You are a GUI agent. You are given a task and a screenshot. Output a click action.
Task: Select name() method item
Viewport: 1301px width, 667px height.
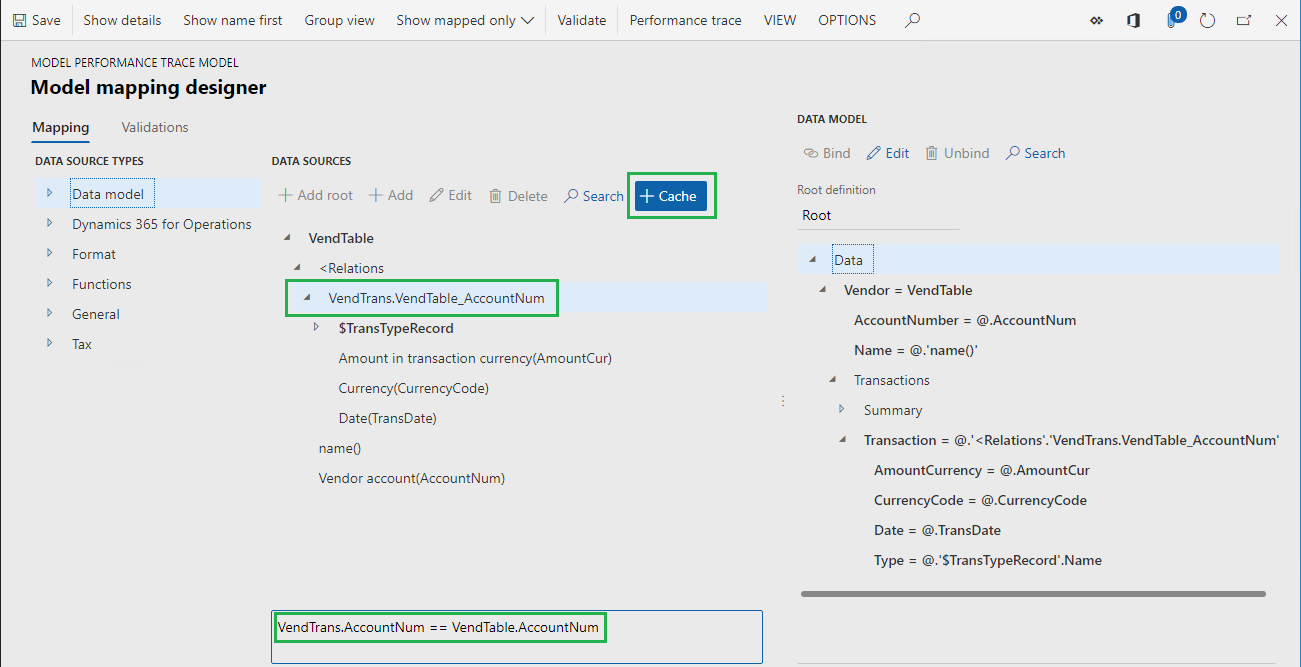[339, 448]
